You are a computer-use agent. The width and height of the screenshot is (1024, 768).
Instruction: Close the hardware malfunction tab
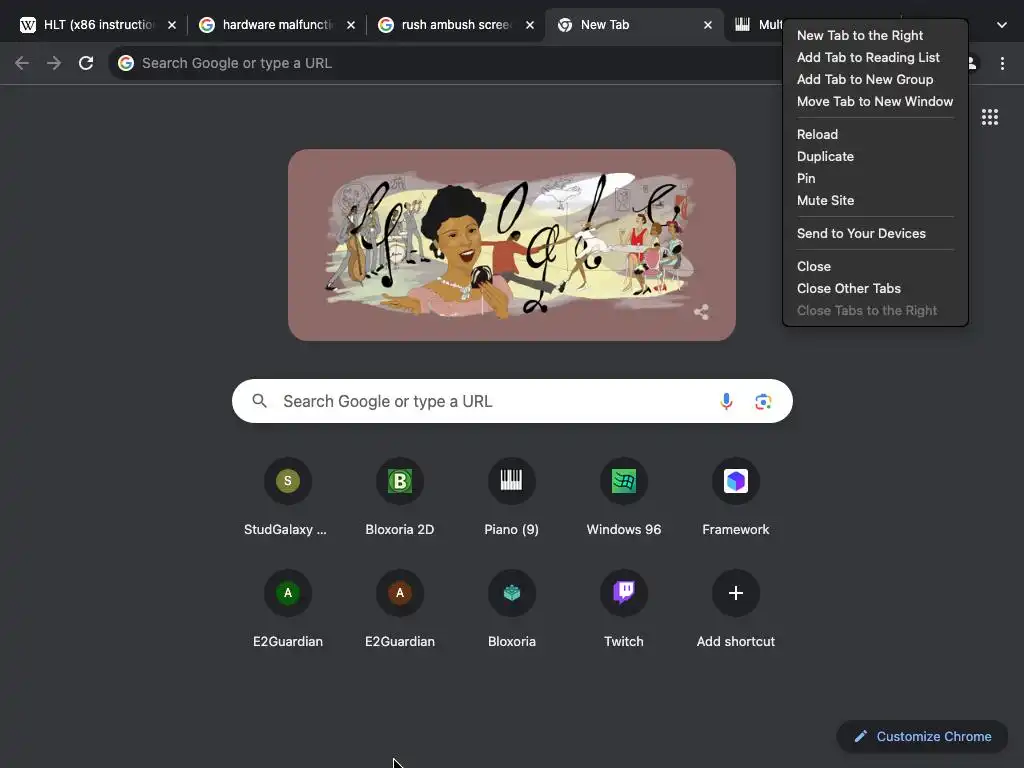pos(351,25)
